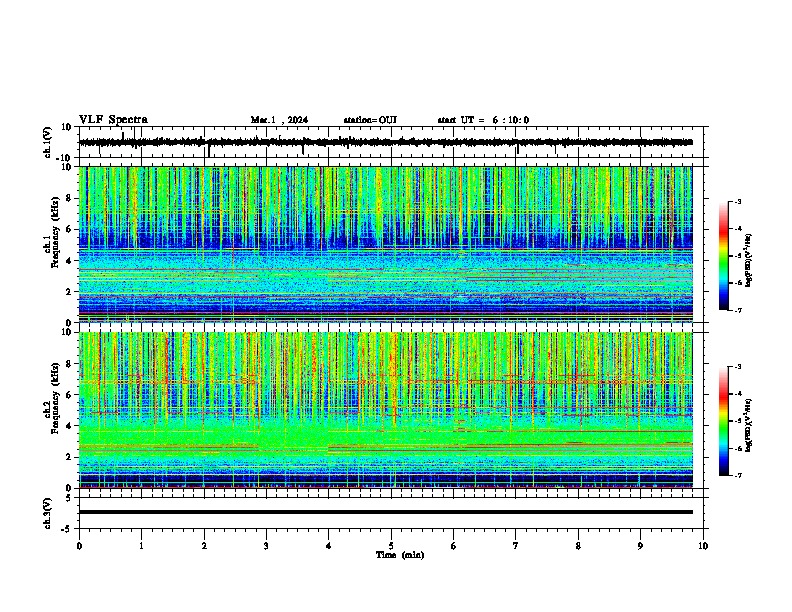Viewport: 792px width, 612px height.
Task: Click the time axis tick label '7'
Action: coord(516,546)
